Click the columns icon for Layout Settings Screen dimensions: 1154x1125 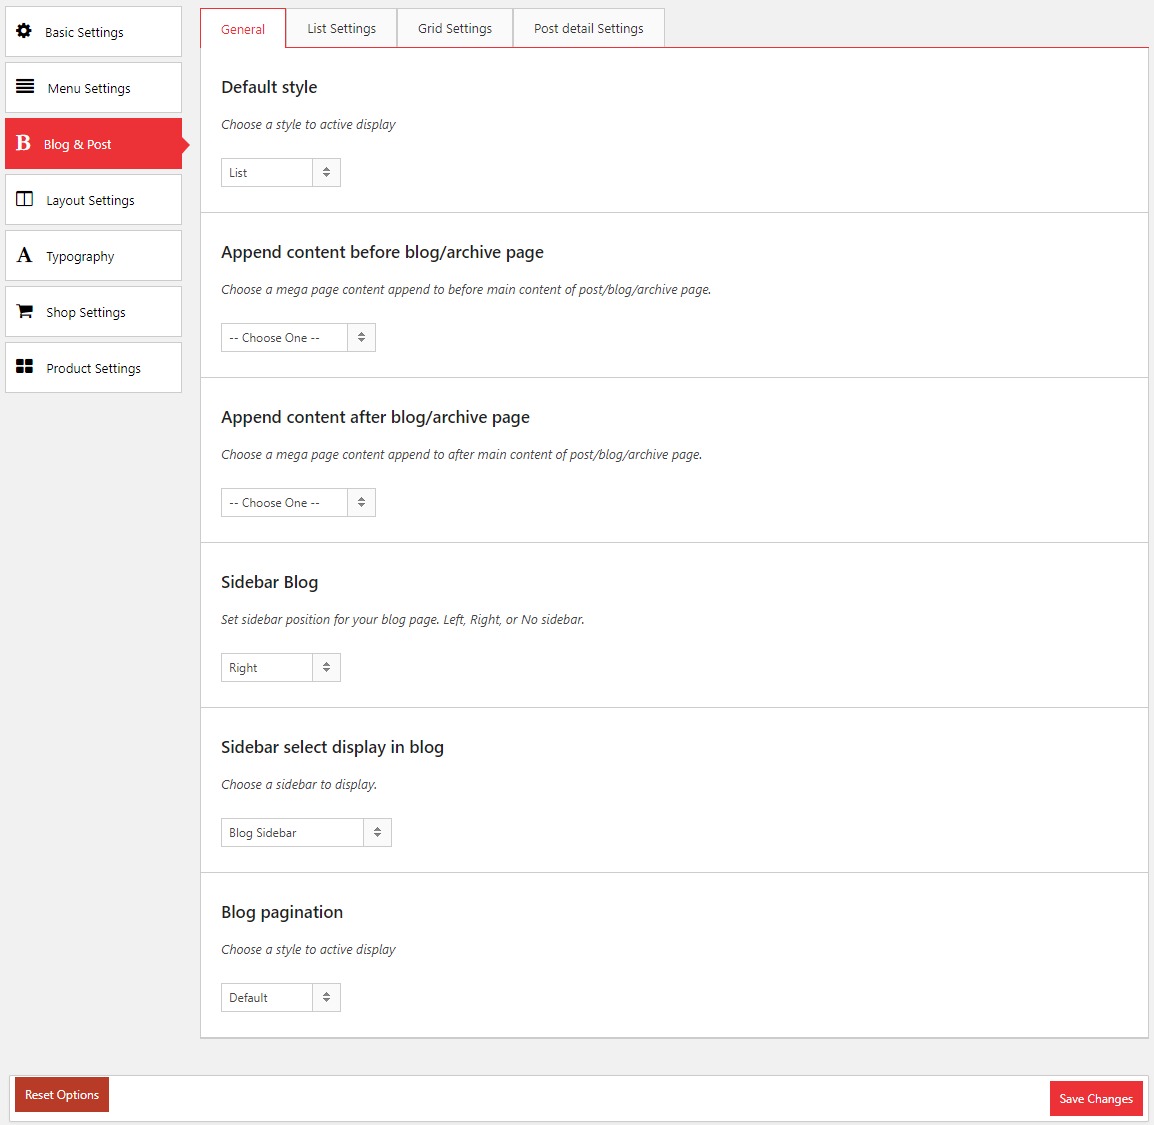25,199
